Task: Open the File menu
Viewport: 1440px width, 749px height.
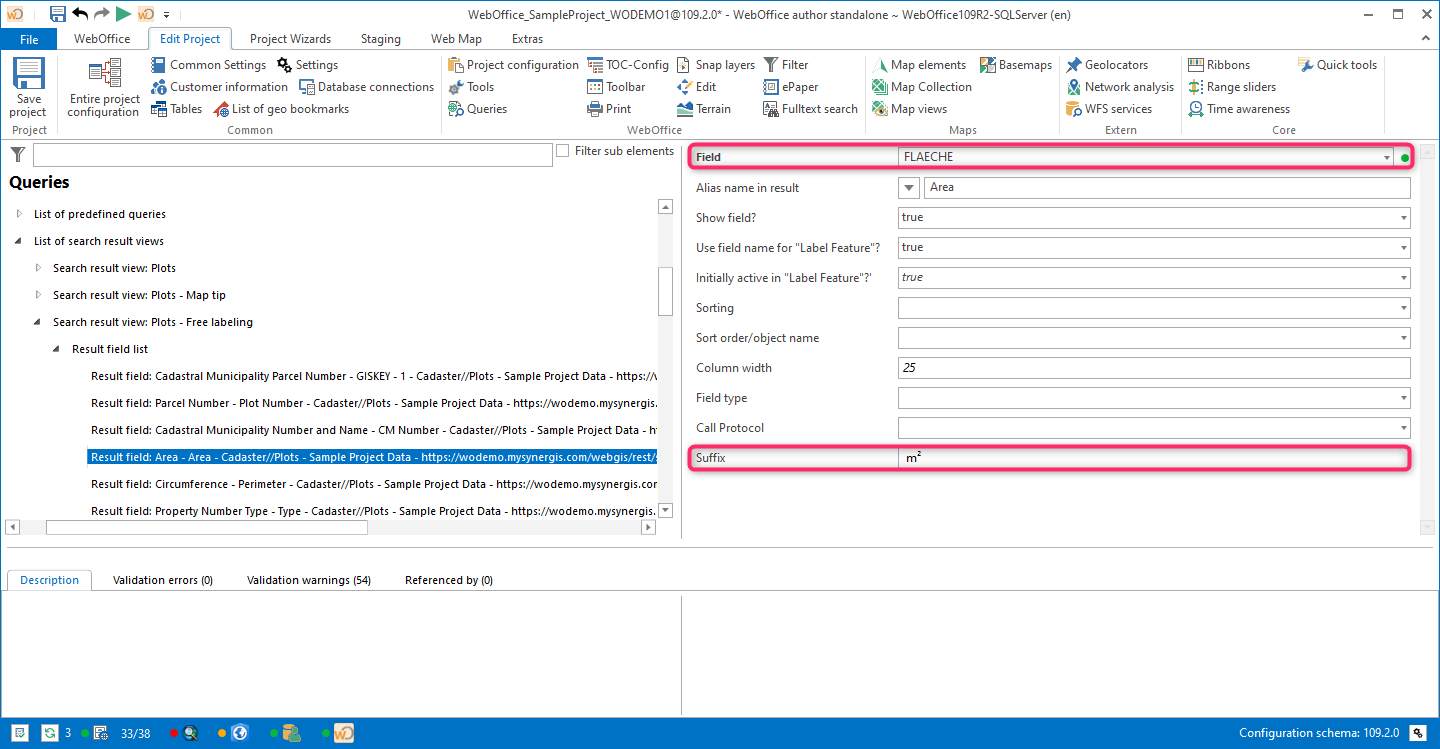Action: click(x=29, y=38)
